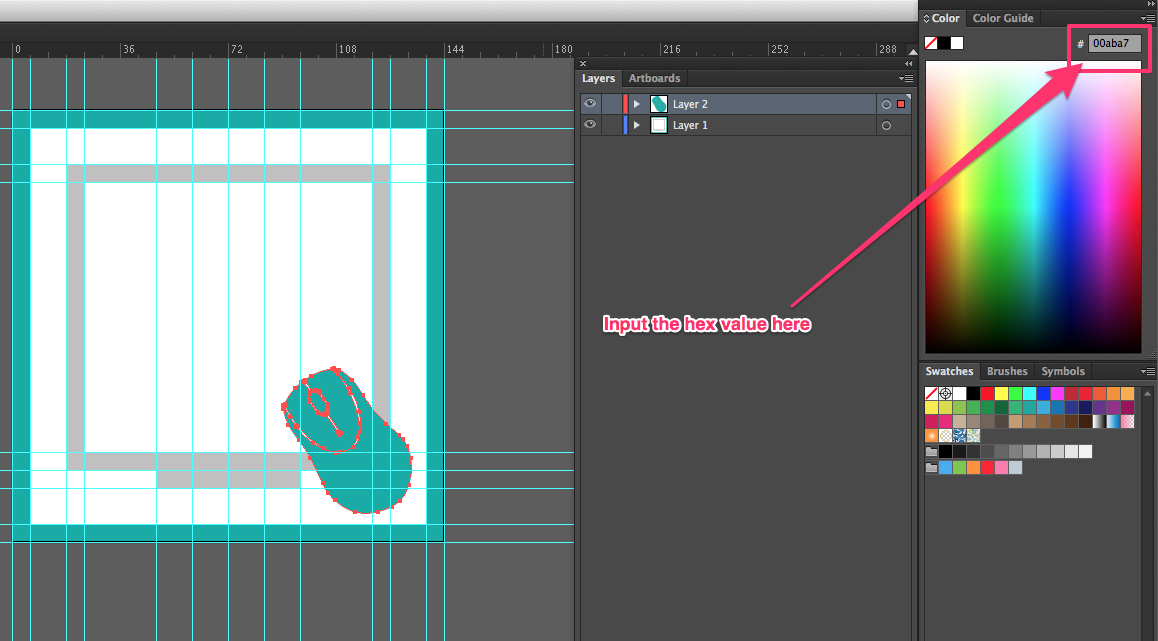Viewport: 1158px width, 641px height.
Task: Expand Layer 2 contents with its triangle
Action: (x=637, y=103)
